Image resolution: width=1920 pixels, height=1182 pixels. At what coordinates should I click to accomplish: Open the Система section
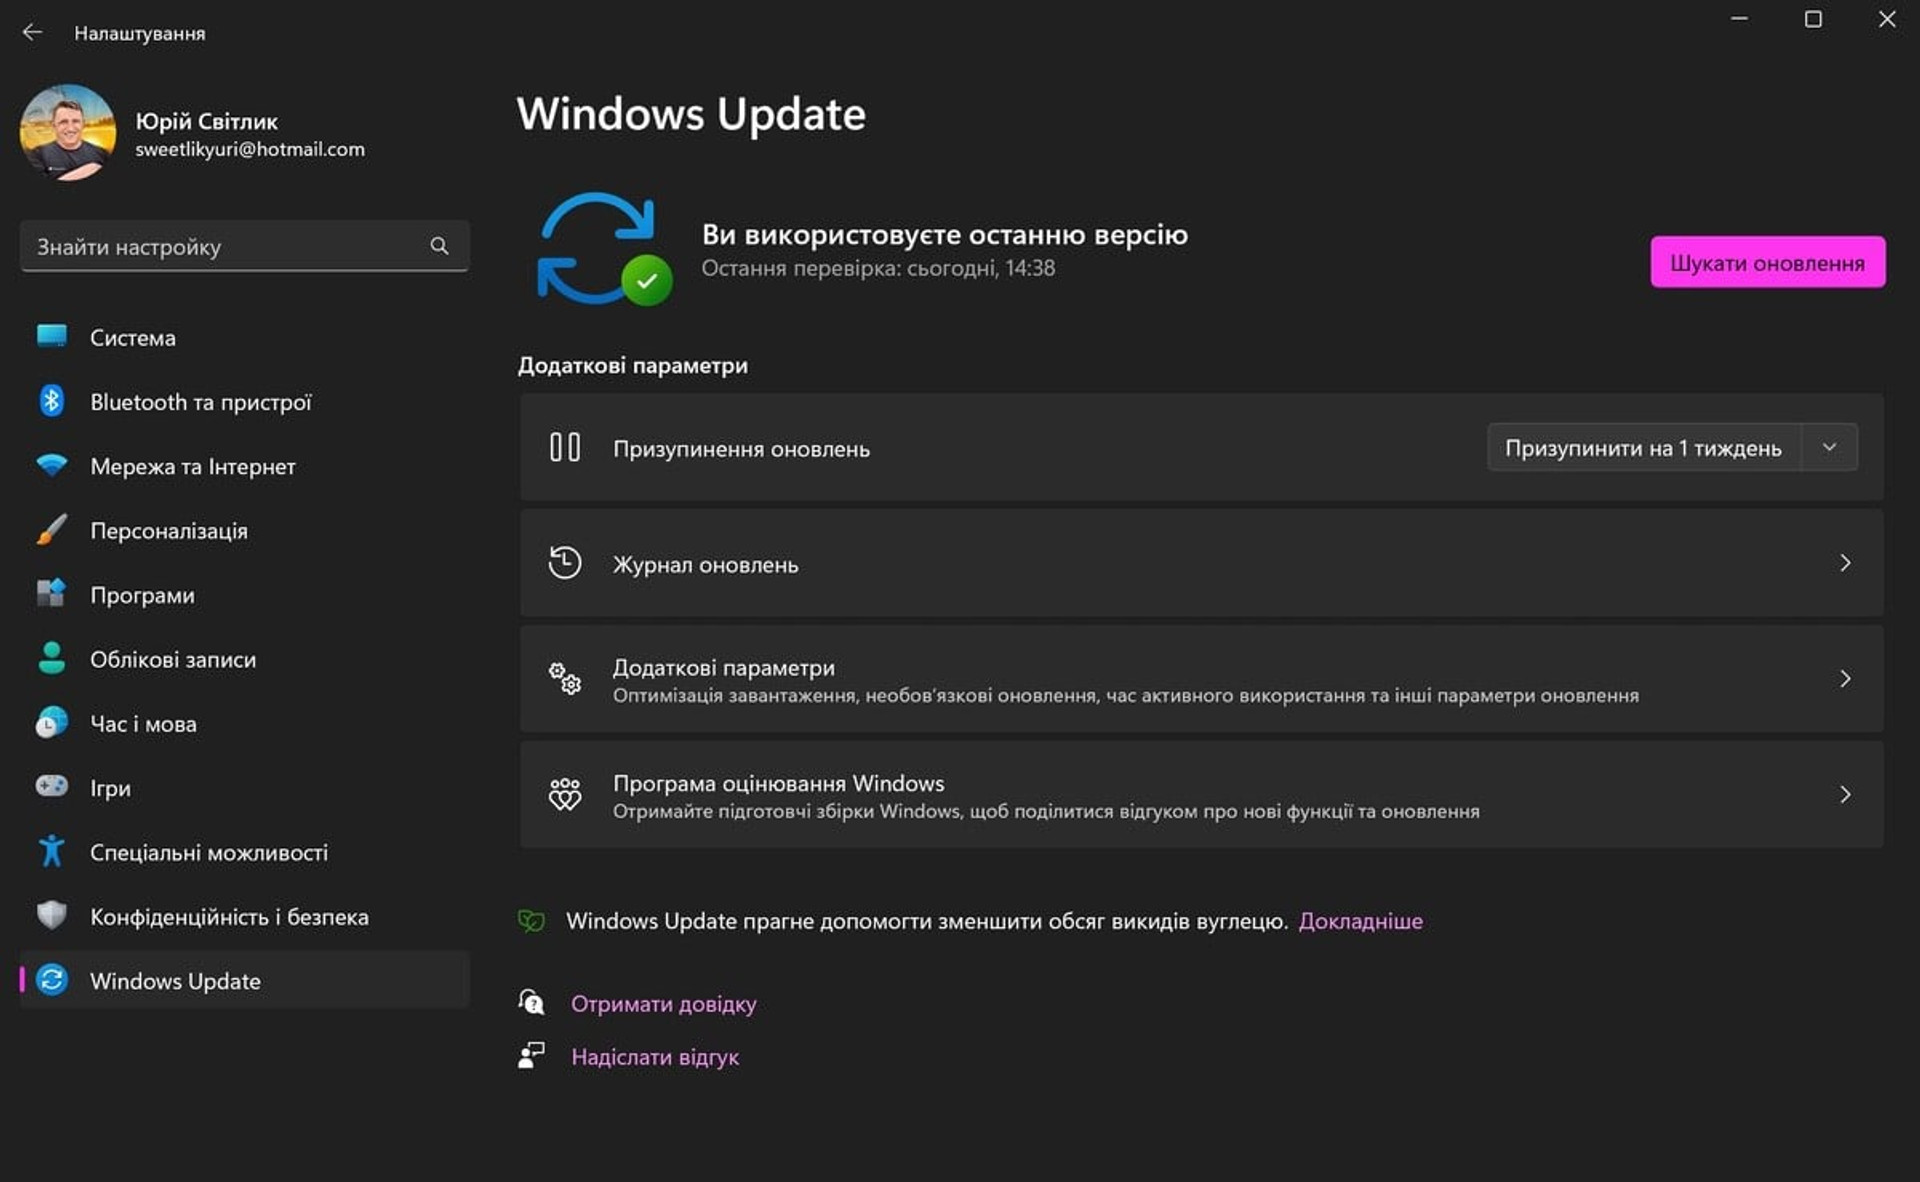tap(244, 337)
